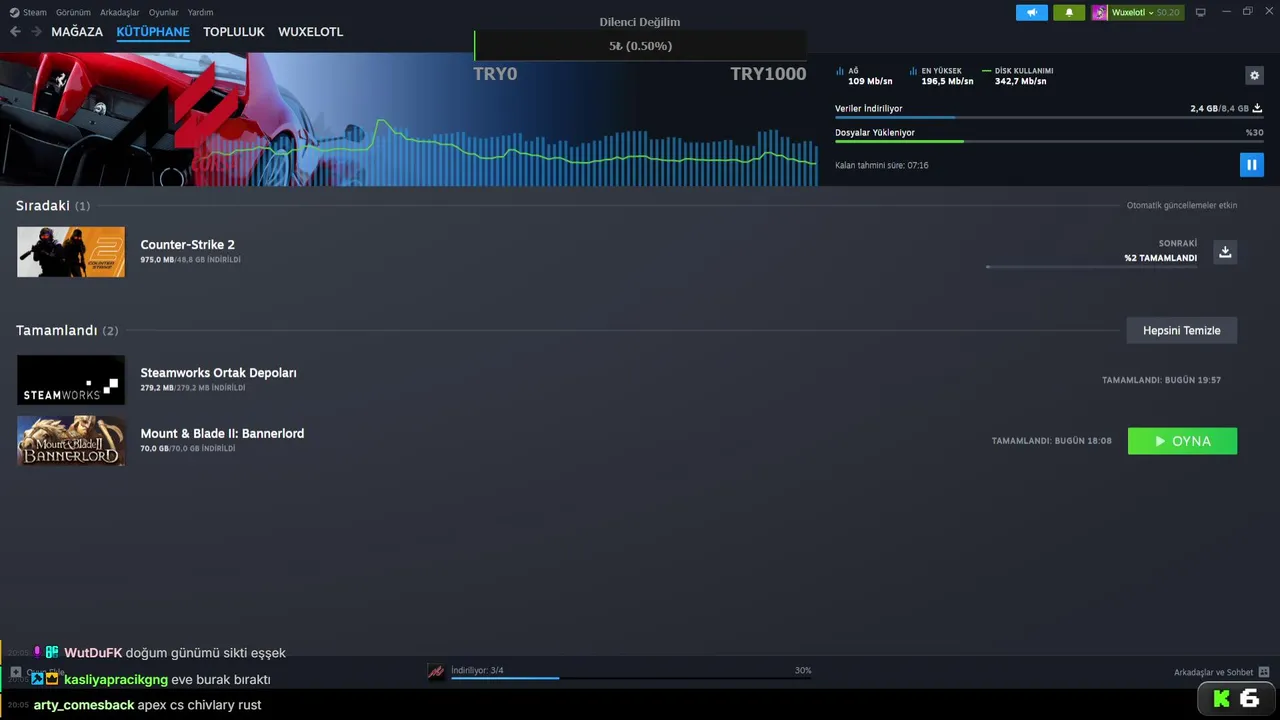The width and height of the screenshot is (1280, 720).
Task: Click the 'Dilenci Değilim' overlay title
Action: 640,22
